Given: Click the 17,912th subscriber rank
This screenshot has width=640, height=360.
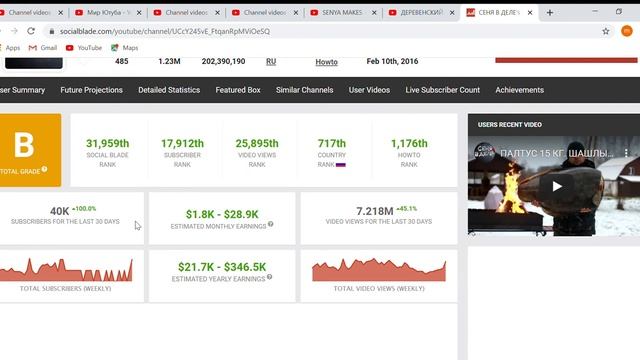Looking at the screenshot, I should tap(182, 144).
